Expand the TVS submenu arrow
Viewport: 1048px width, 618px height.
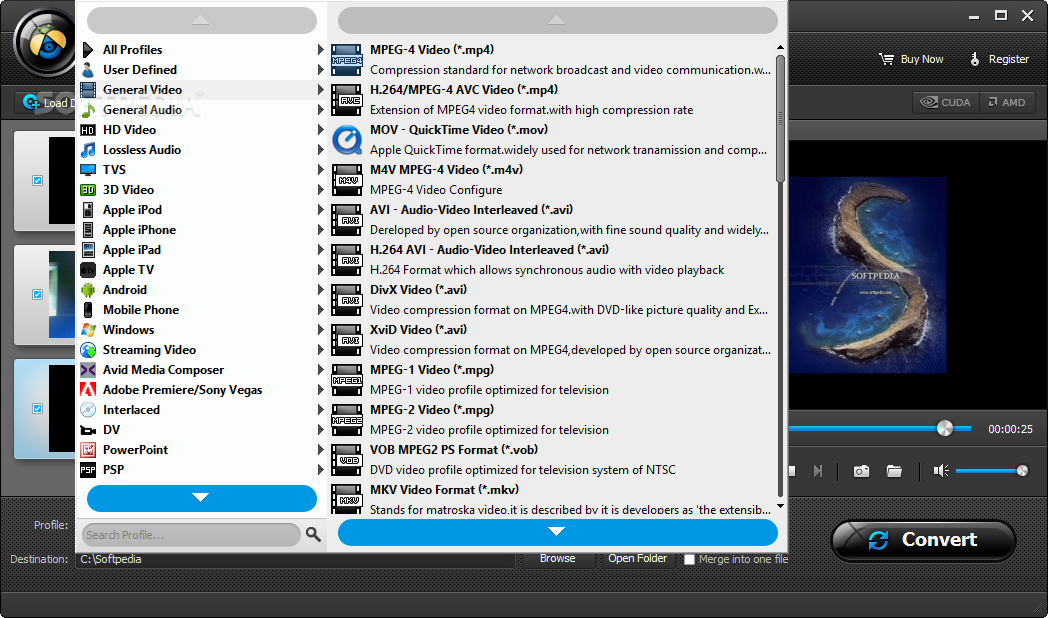tap(320, 170)
